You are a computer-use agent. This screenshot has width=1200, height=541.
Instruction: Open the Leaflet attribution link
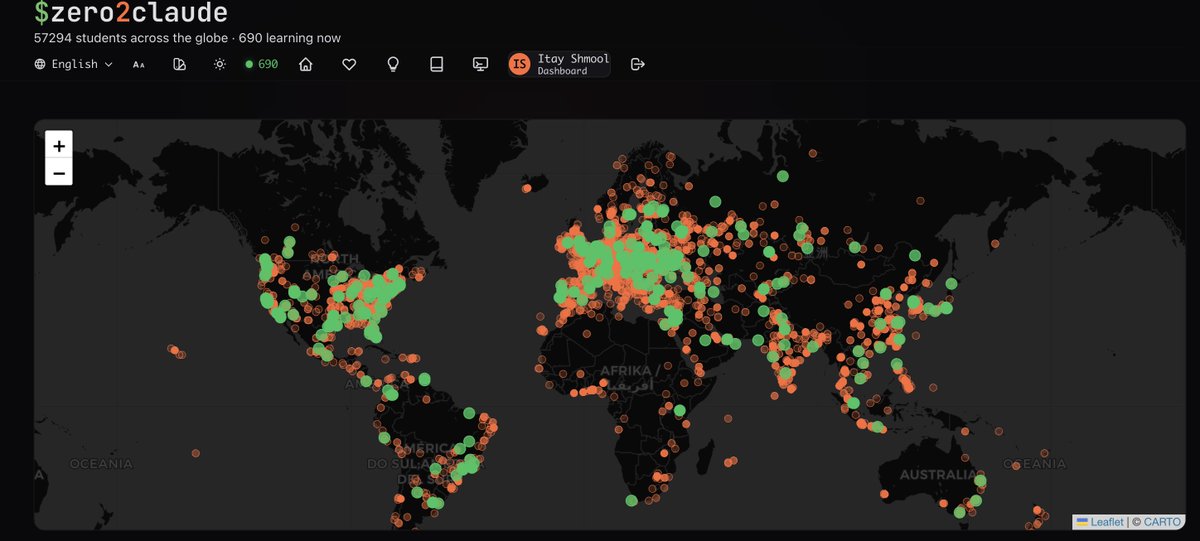[x=1107, y=522]
